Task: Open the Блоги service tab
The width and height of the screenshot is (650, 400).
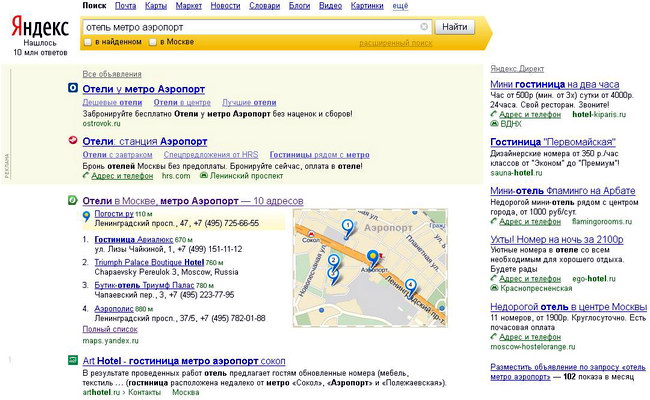Action: [299, 6]
